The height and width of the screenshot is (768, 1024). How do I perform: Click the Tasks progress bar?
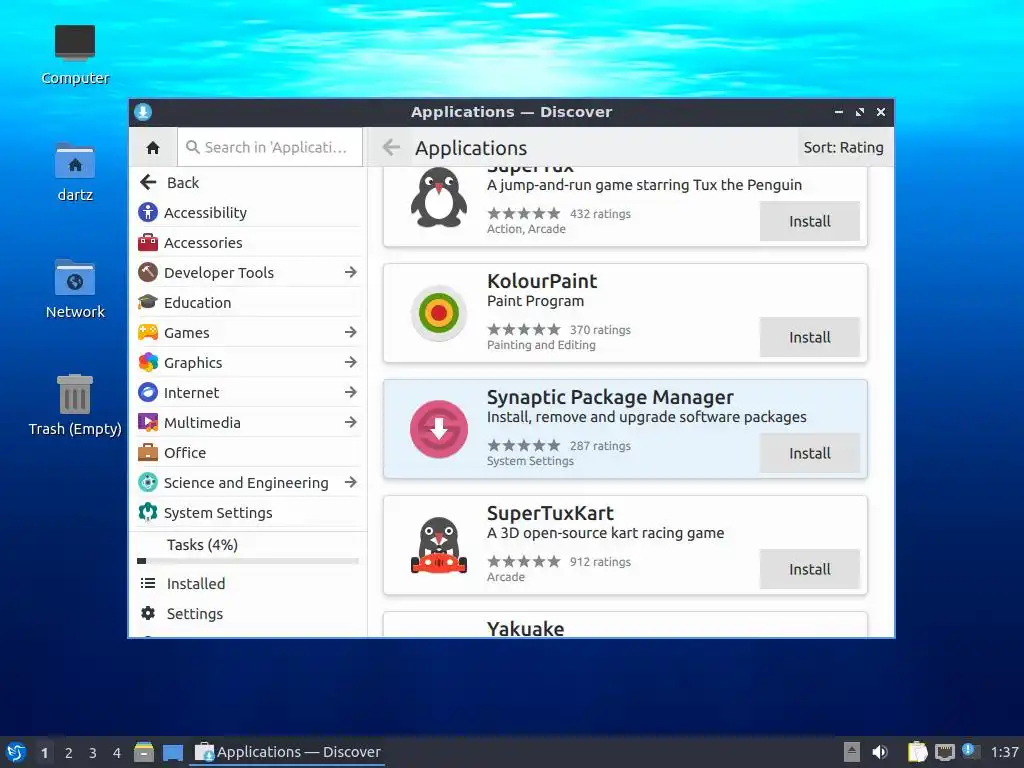click(248, 561)
